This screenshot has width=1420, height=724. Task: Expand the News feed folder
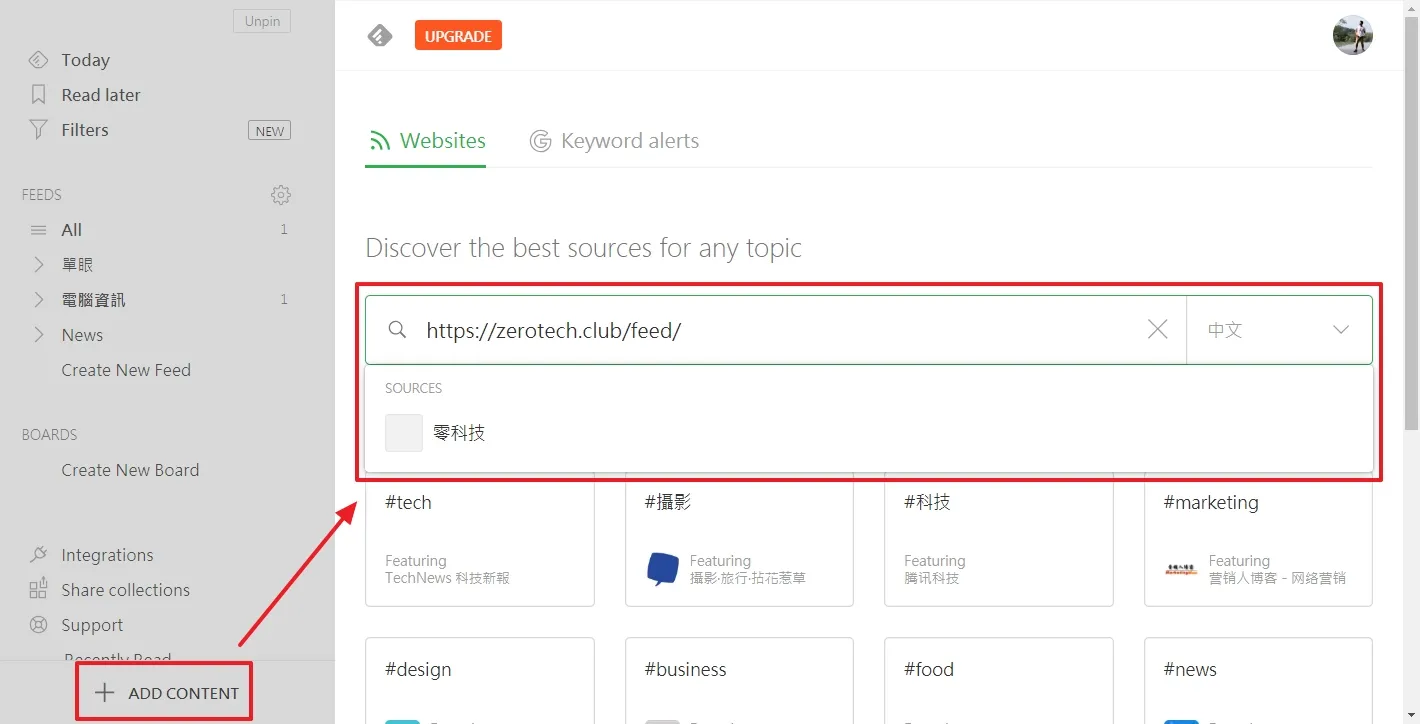[38, 335]
